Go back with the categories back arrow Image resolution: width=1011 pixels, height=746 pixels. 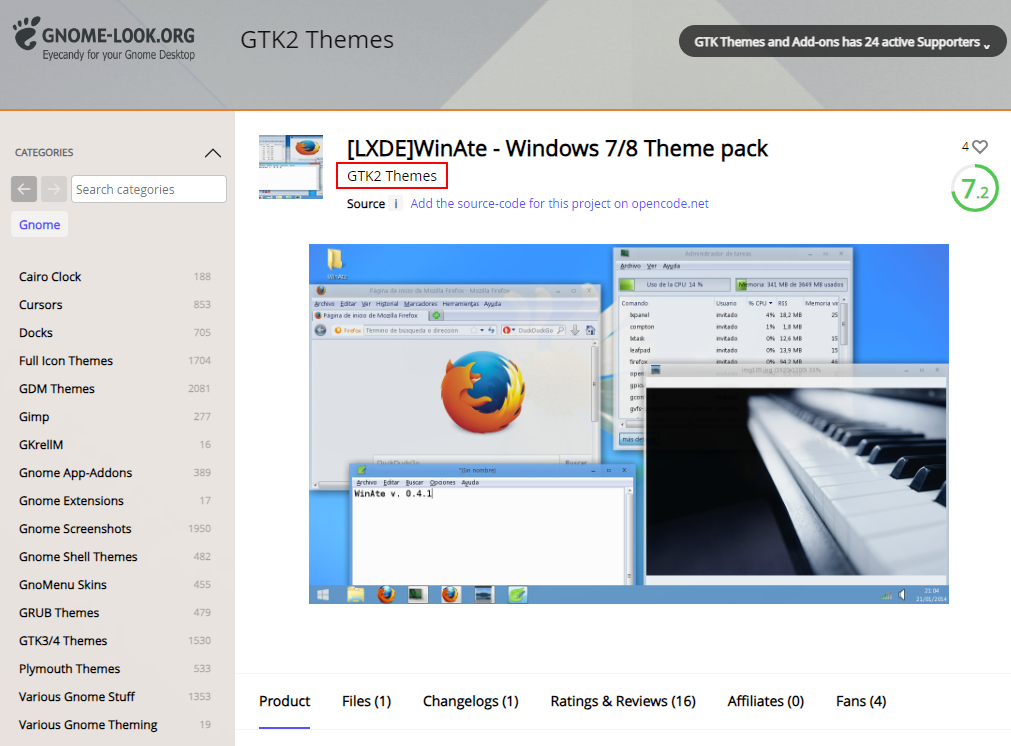point(24,189)
